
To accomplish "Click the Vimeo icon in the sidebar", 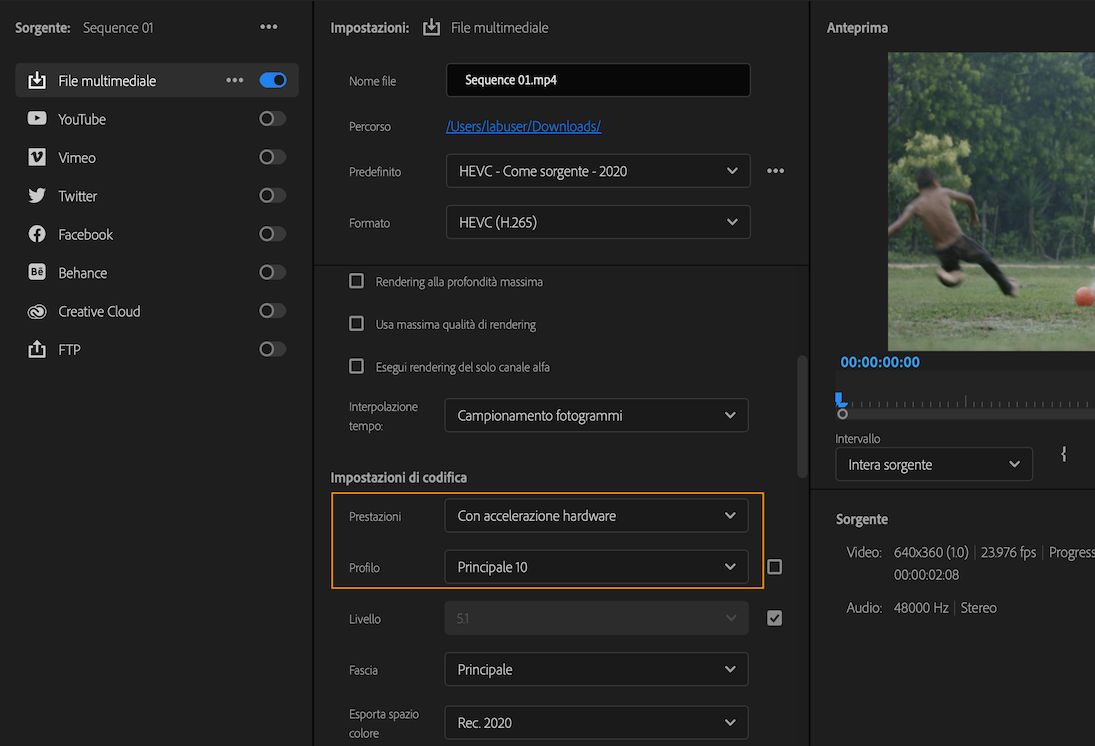I will point(36,157).
